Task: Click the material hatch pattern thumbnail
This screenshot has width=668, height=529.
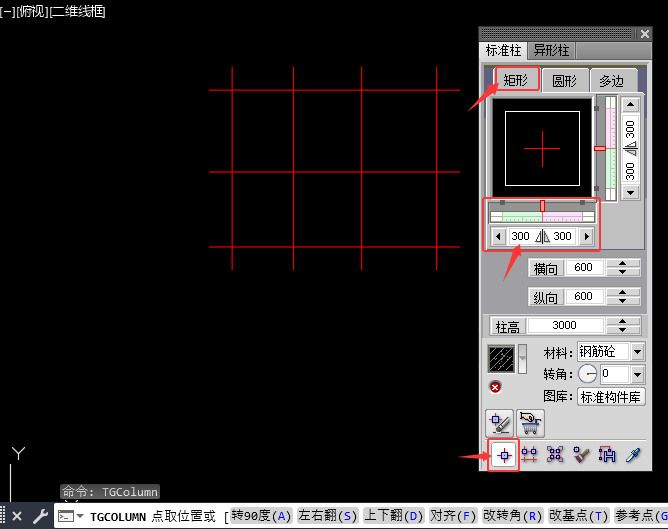Action: tap(501, 359)
